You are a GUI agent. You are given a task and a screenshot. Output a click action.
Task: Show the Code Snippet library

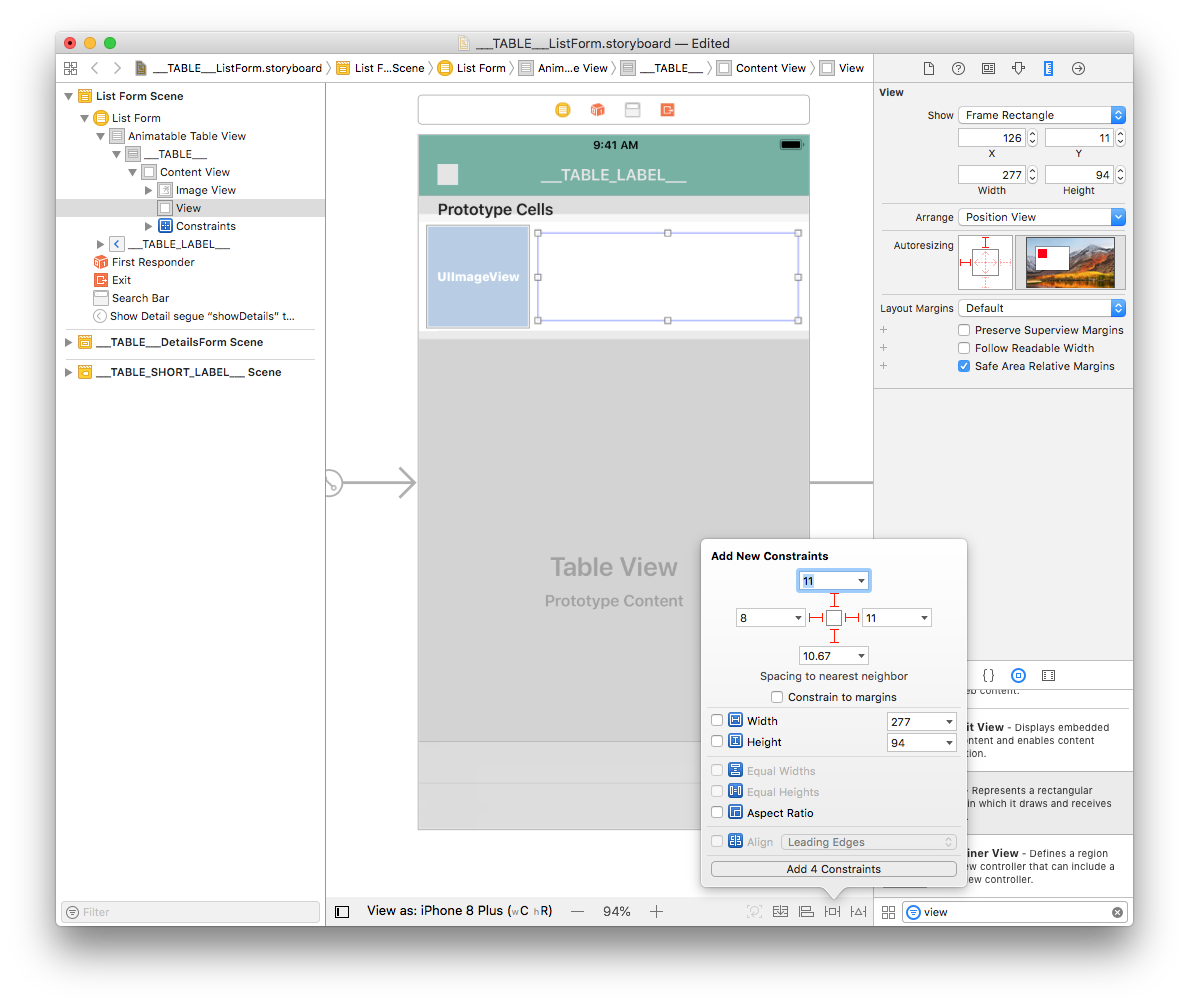pyautogui.click(x=988, y=675)
